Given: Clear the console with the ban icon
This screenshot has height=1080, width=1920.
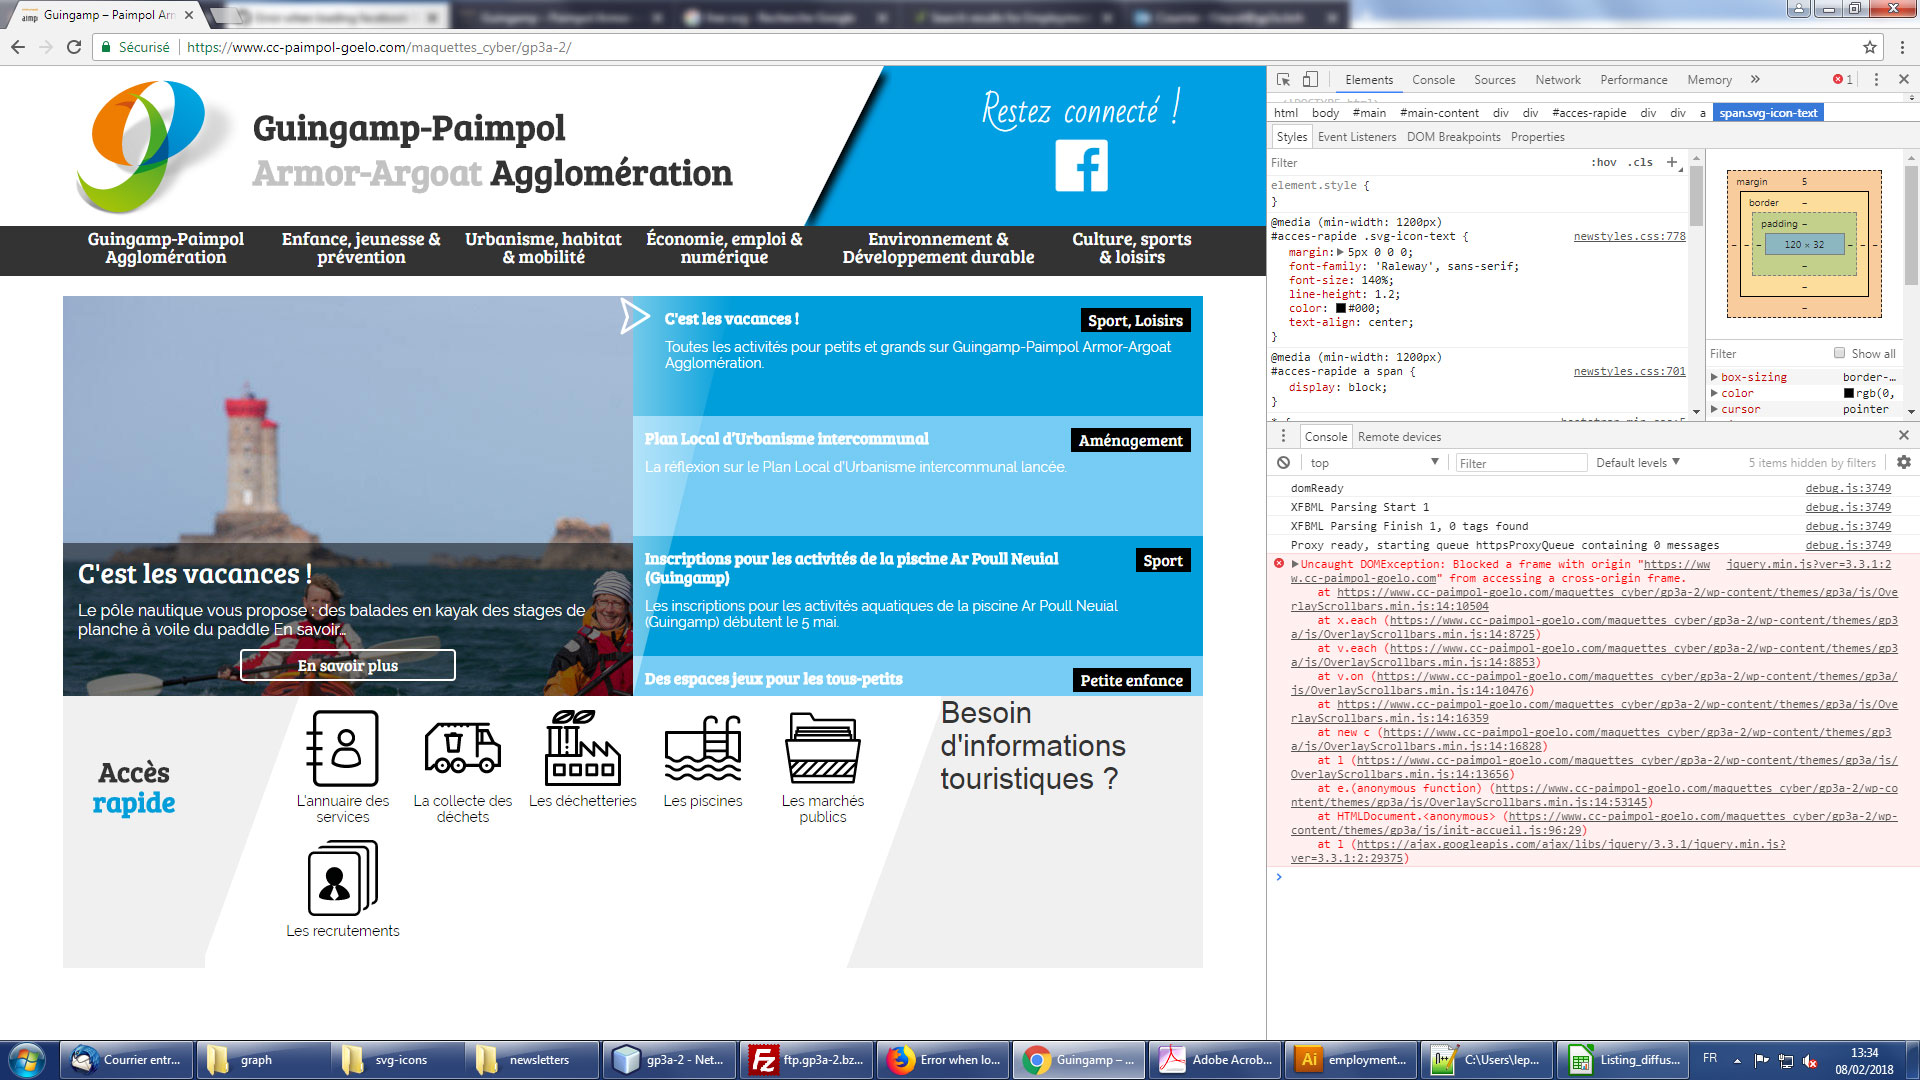Looking at the screenshot, I should click(x=1283, y=462).
